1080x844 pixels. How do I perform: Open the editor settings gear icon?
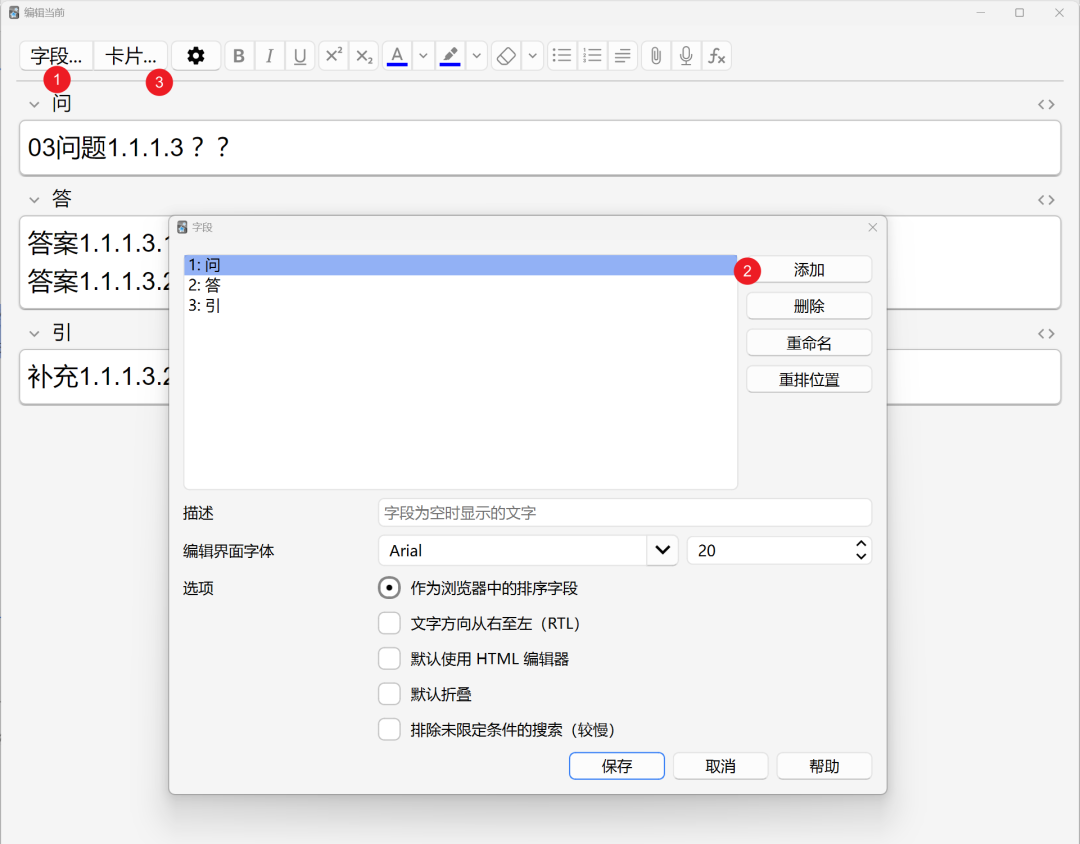coord(196,56)
